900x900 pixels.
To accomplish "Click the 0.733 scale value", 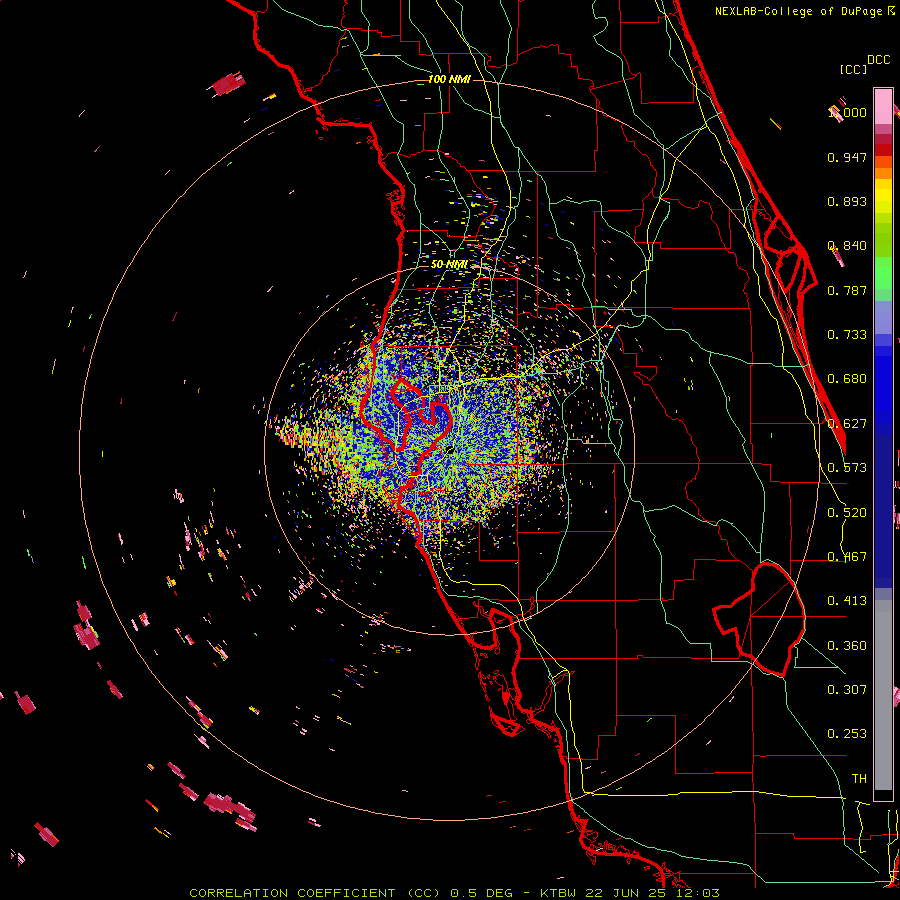I will (847, 335).
